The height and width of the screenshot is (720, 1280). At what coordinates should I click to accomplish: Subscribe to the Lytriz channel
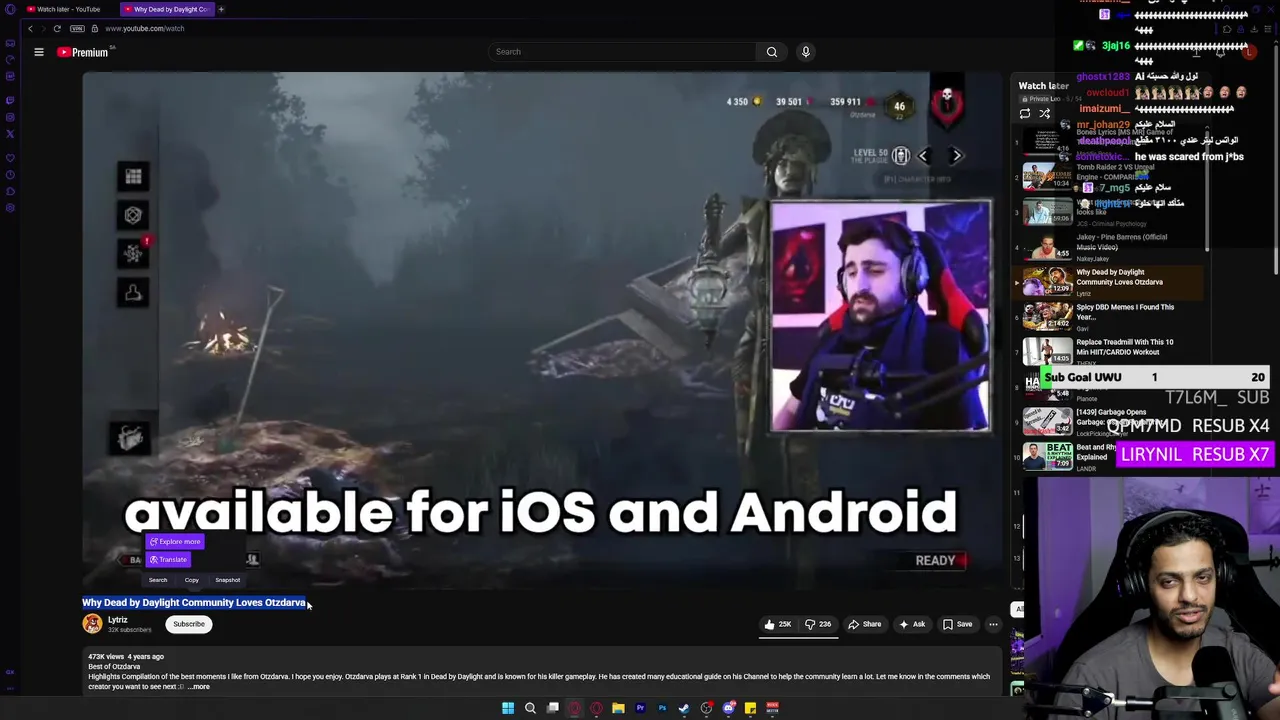pyautogui.click(x=188, y=624)
